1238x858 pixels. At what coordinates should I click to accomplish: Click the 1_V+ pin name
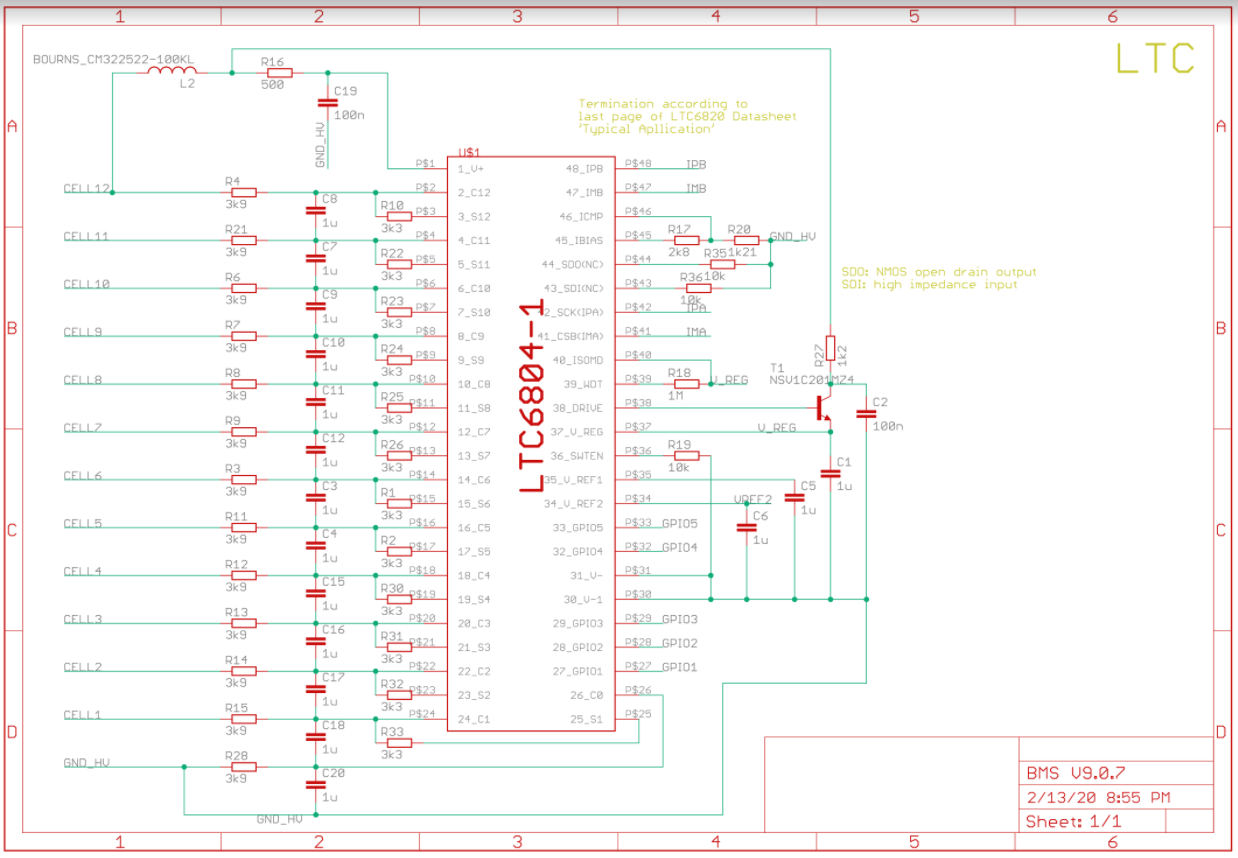pos(473,169)
